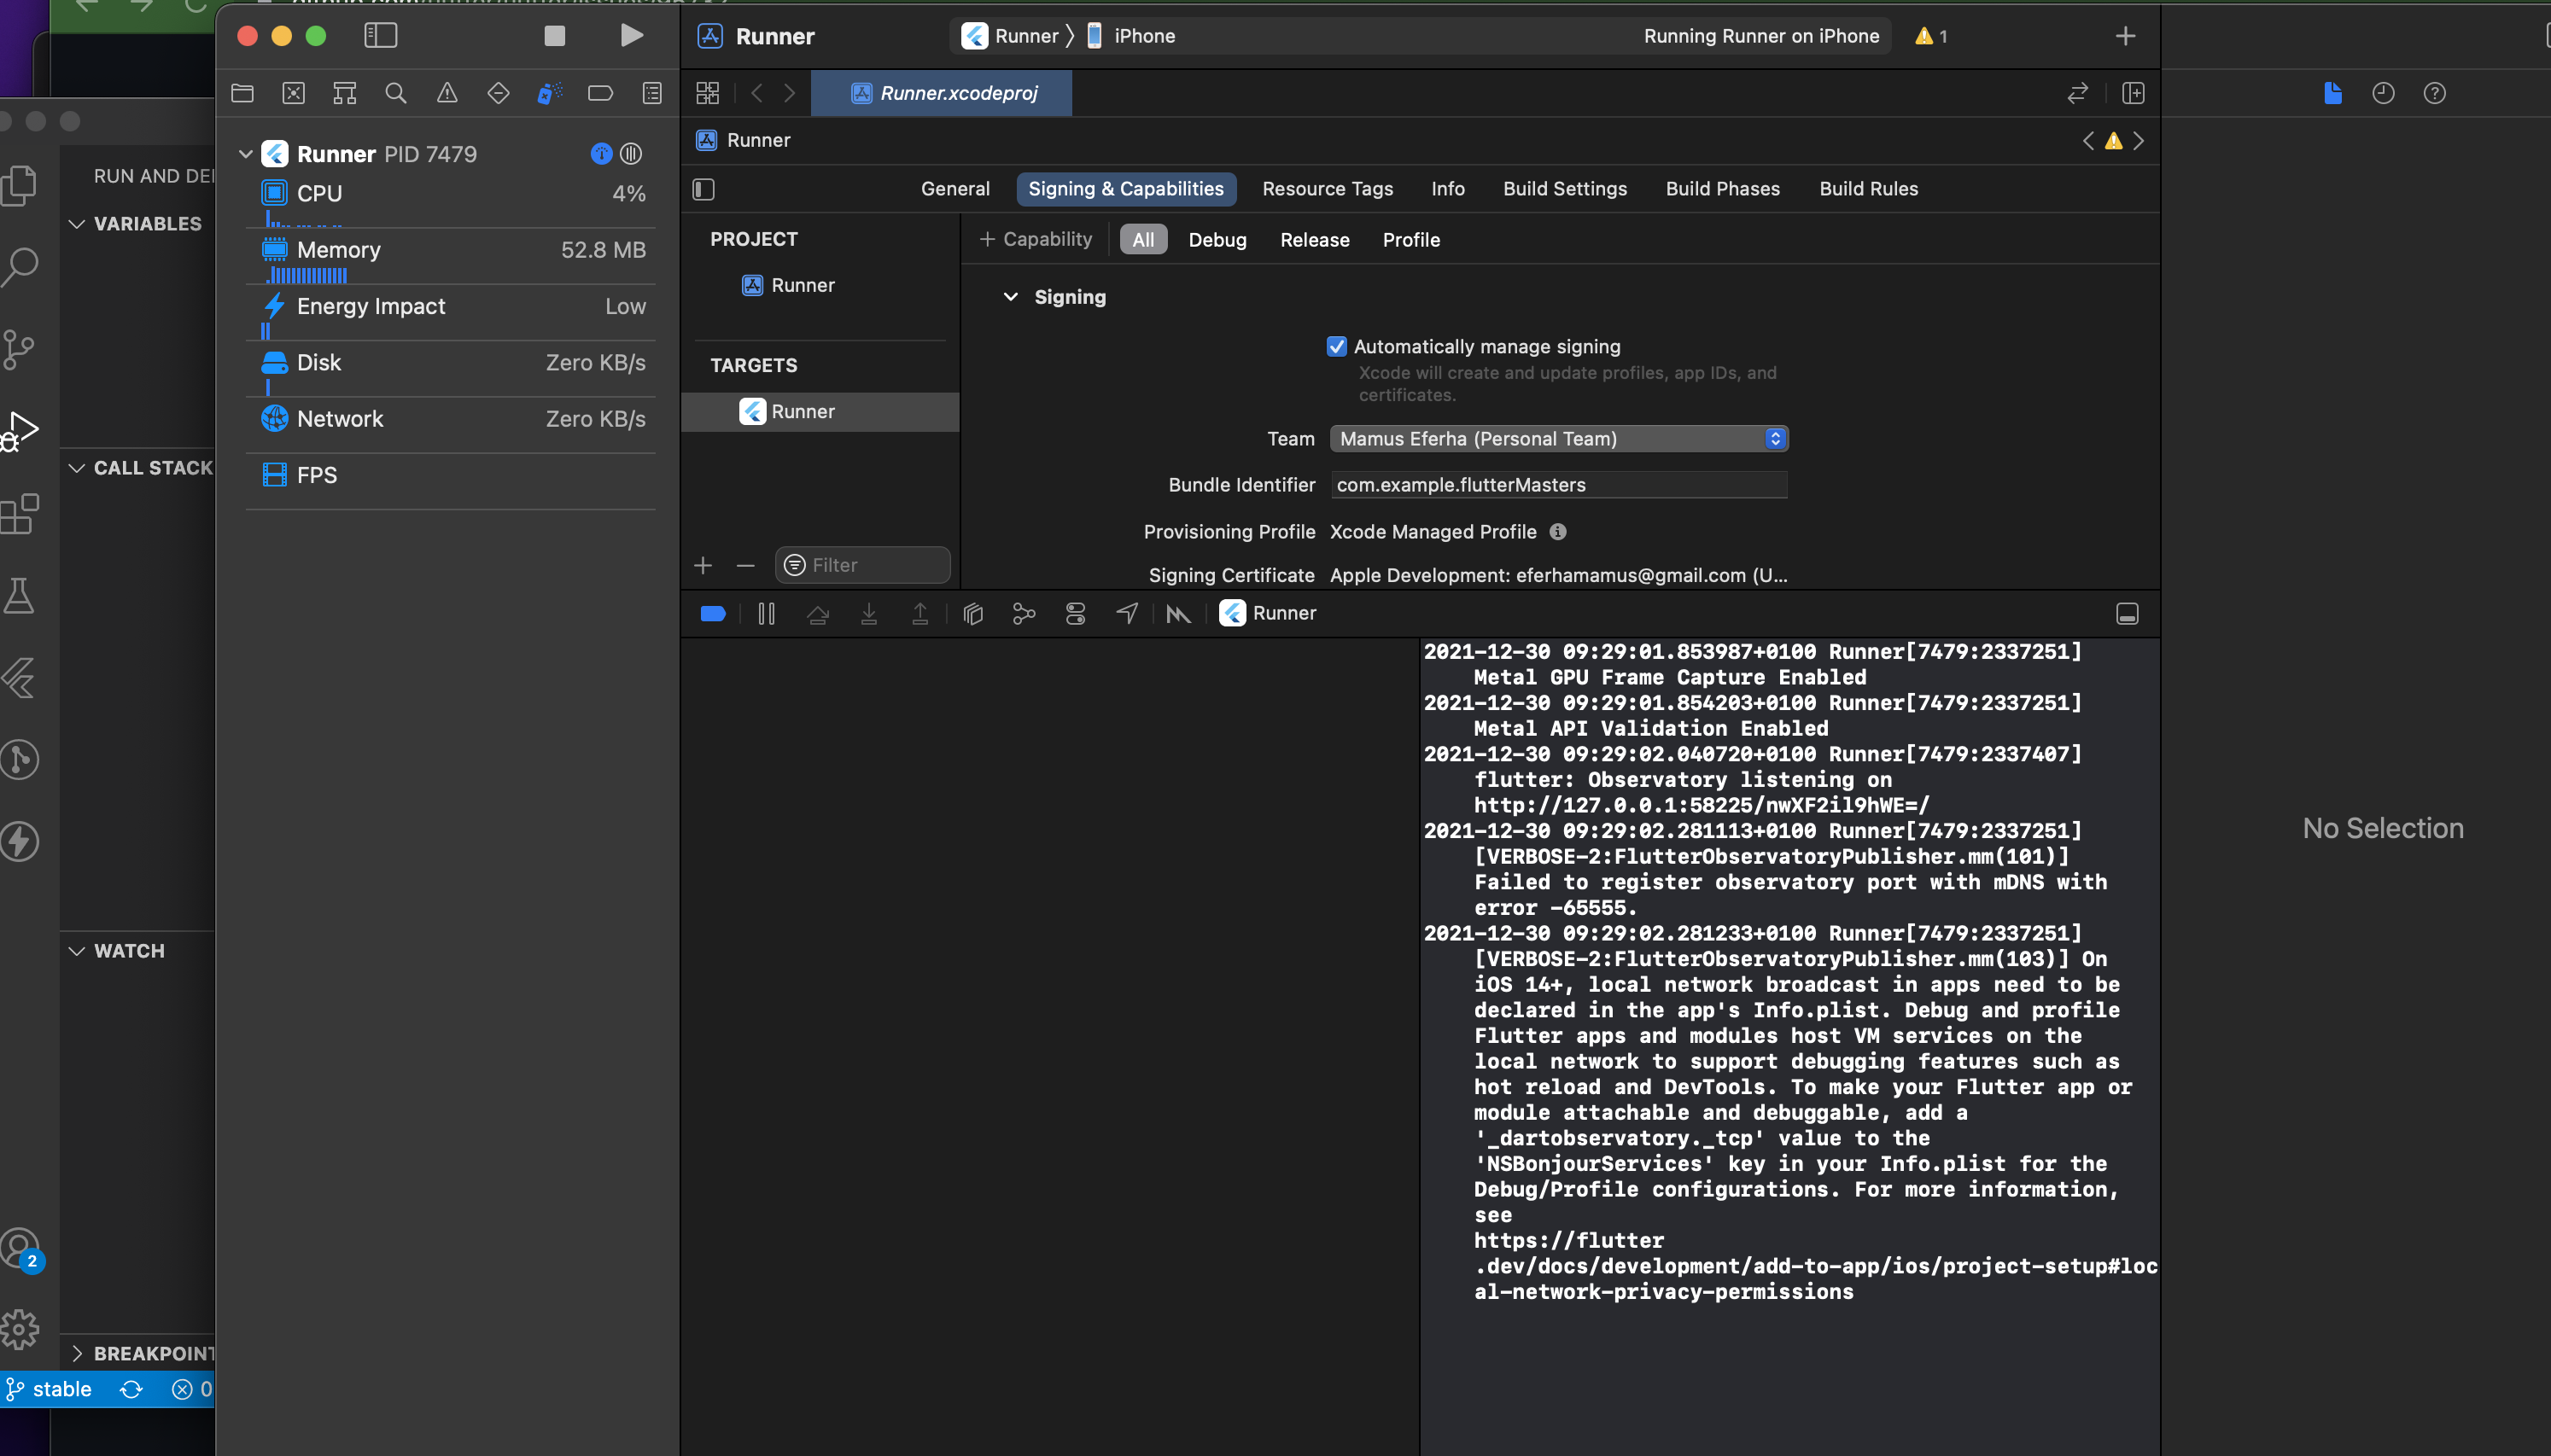Open the Debug Memory Graph icon
Viewport: 2551px width, 1456px height.
coord(1024,614)
